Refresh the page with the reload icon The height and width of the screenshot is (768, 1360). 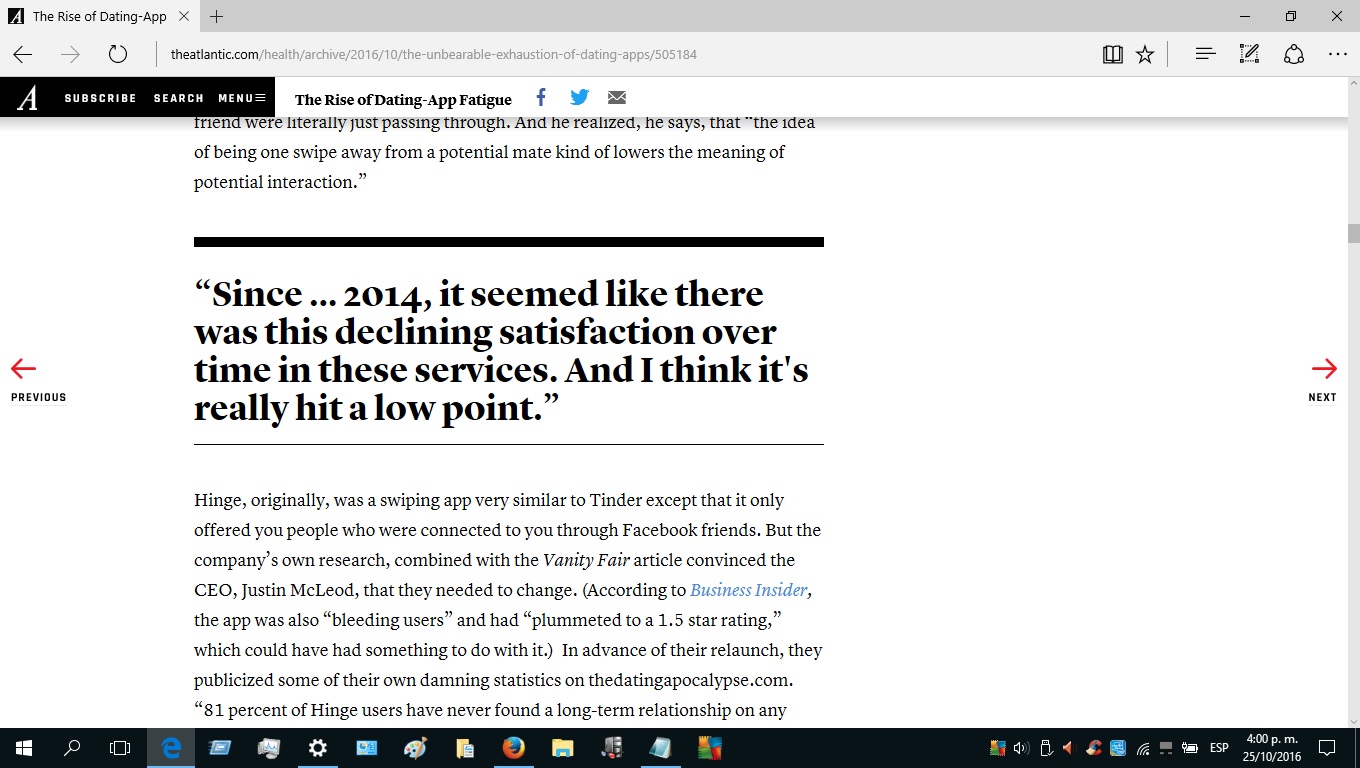pos(118,54)
